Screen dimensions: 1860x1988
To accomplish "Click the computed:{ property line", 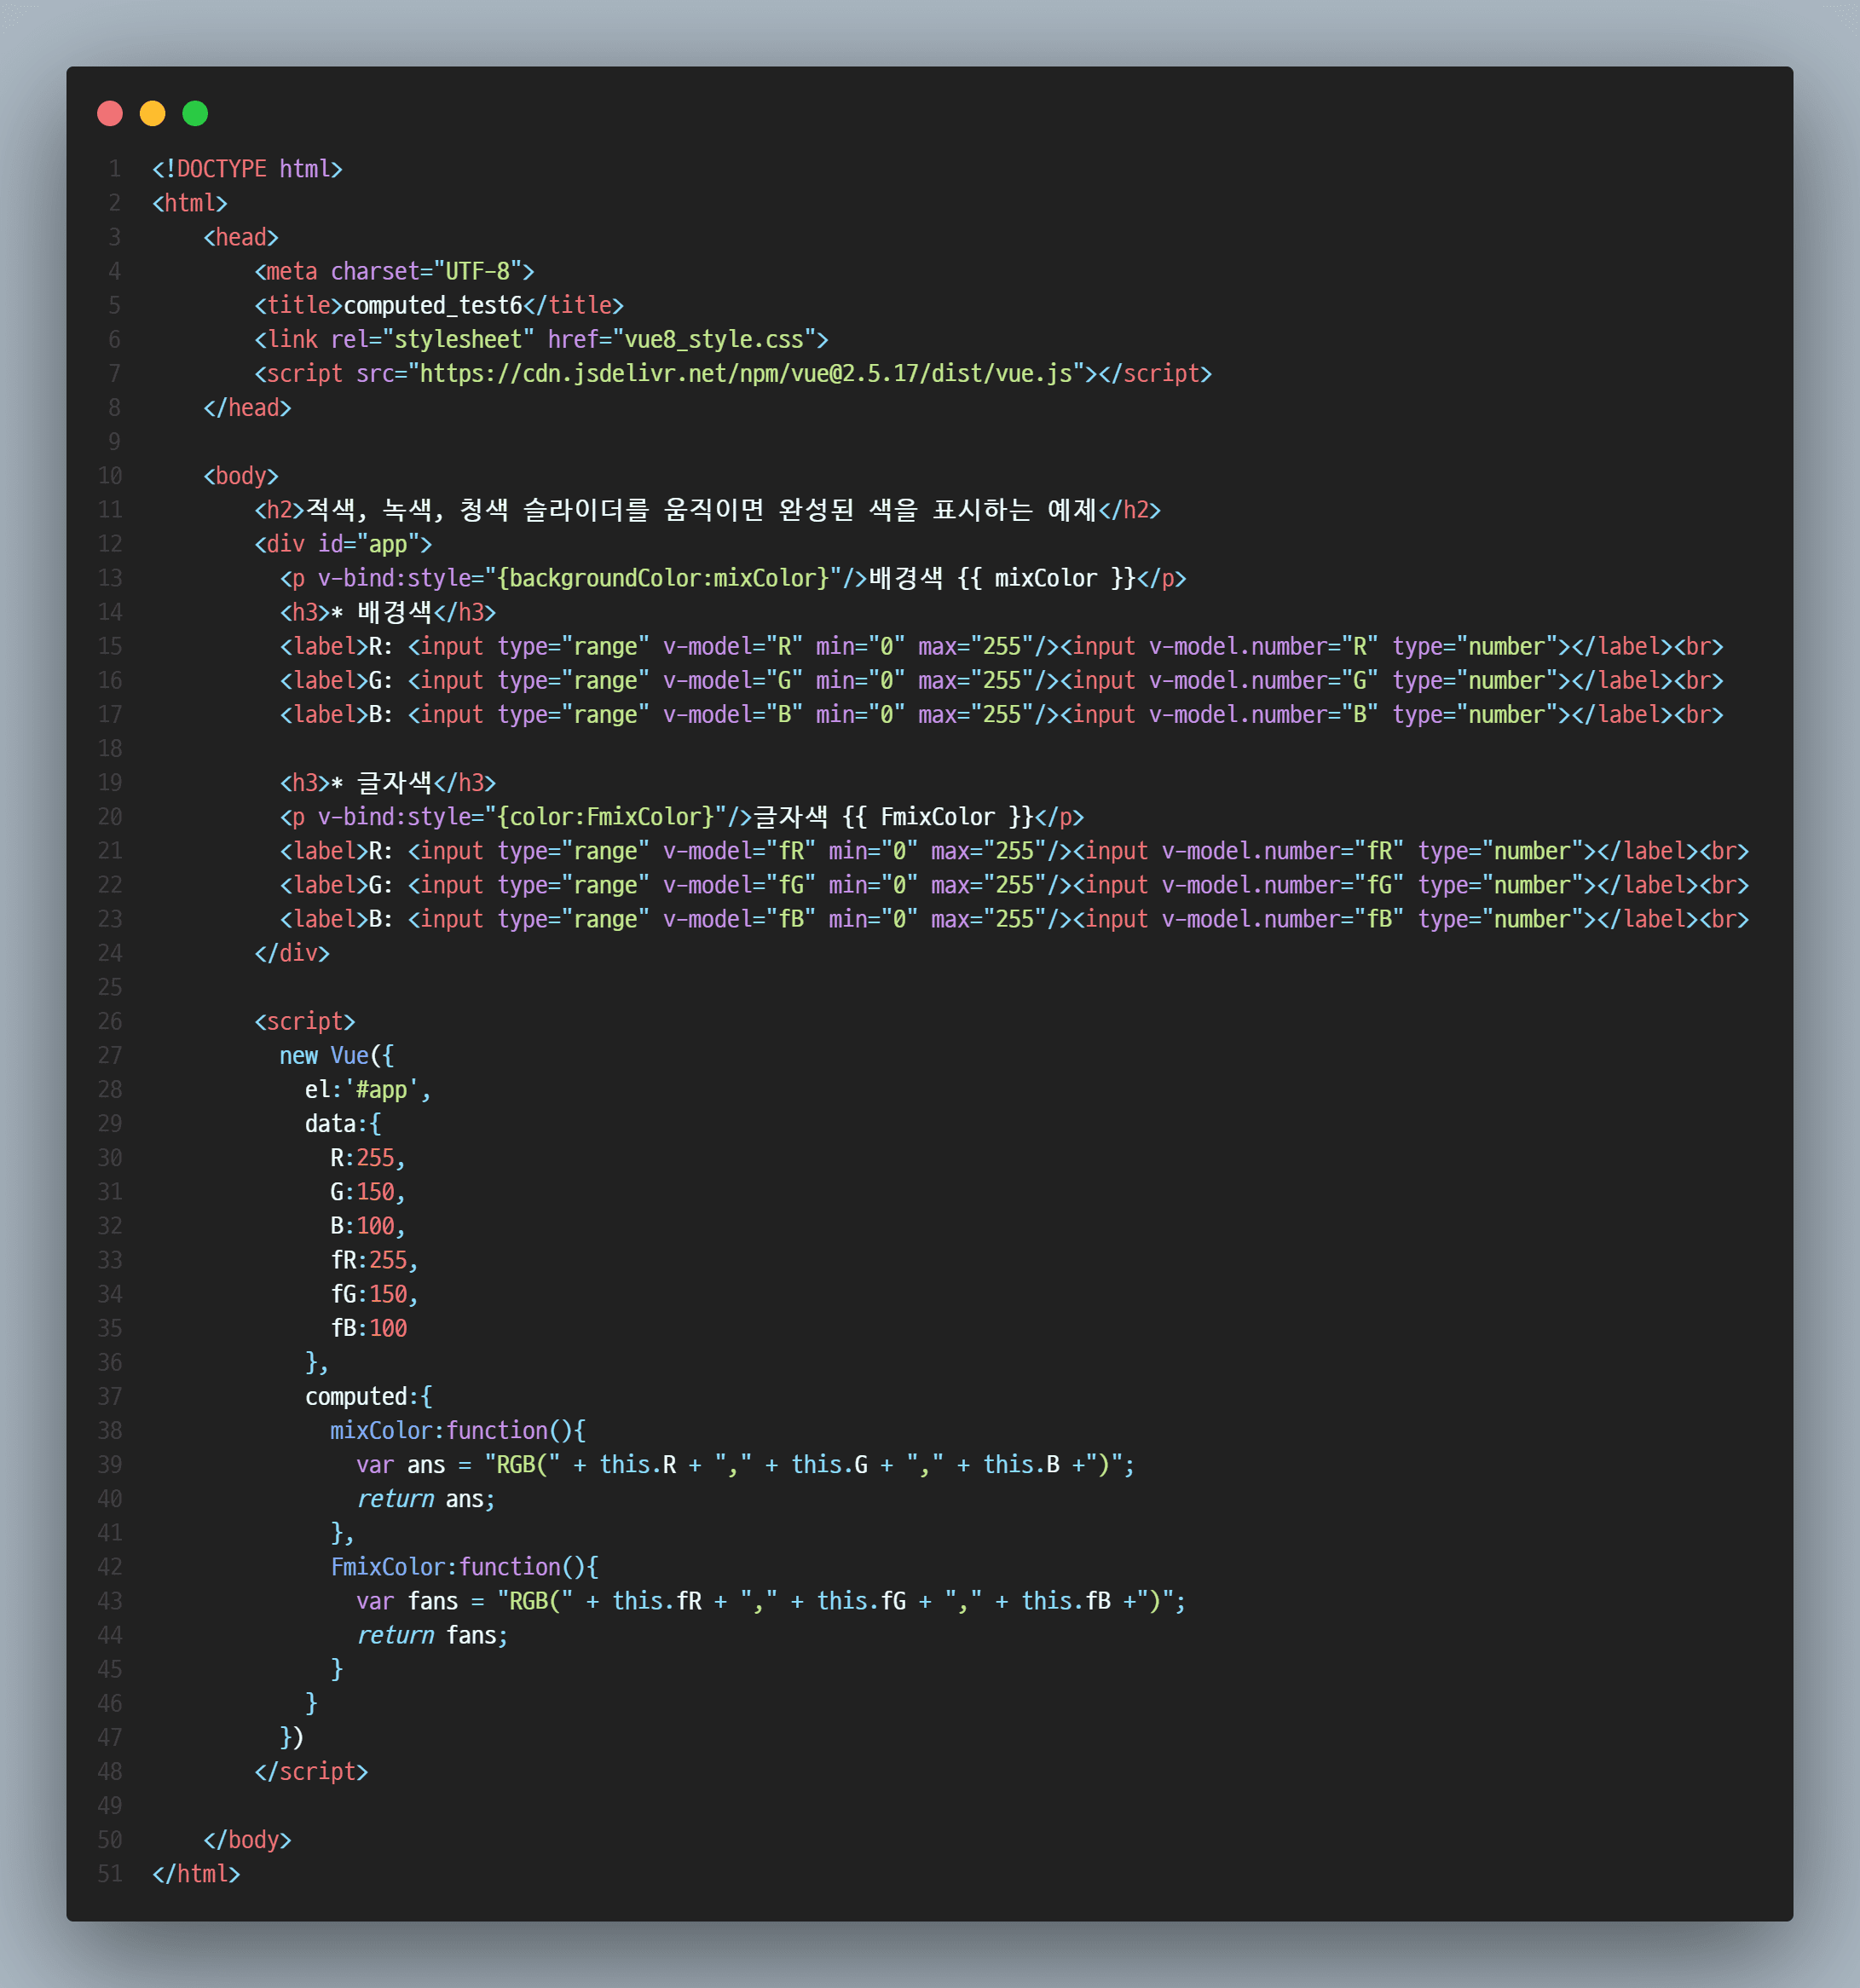I will click(x=368, y=1396).
